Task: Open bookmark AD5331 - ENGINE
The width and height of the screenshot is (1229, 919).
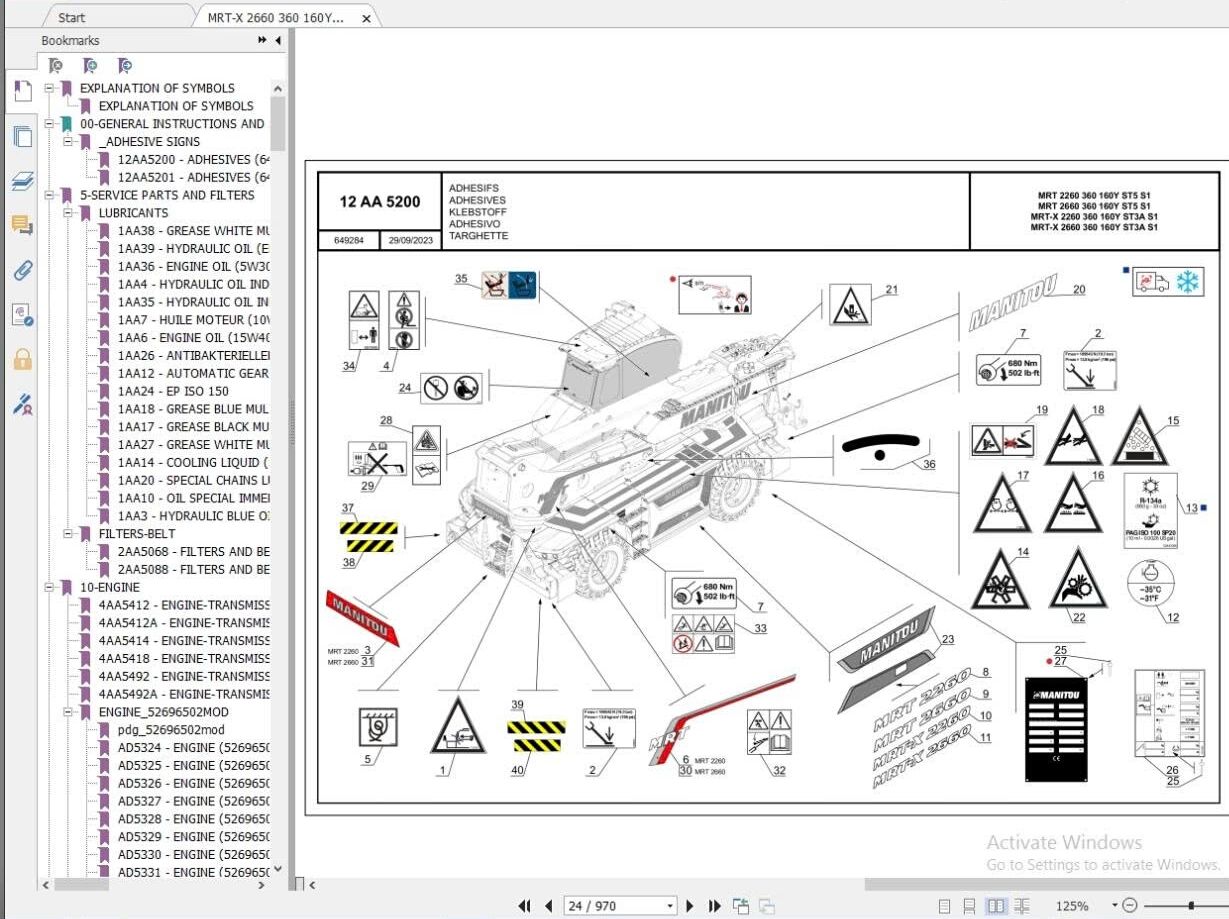Action: pyautogui.click(x=194, y=873)
